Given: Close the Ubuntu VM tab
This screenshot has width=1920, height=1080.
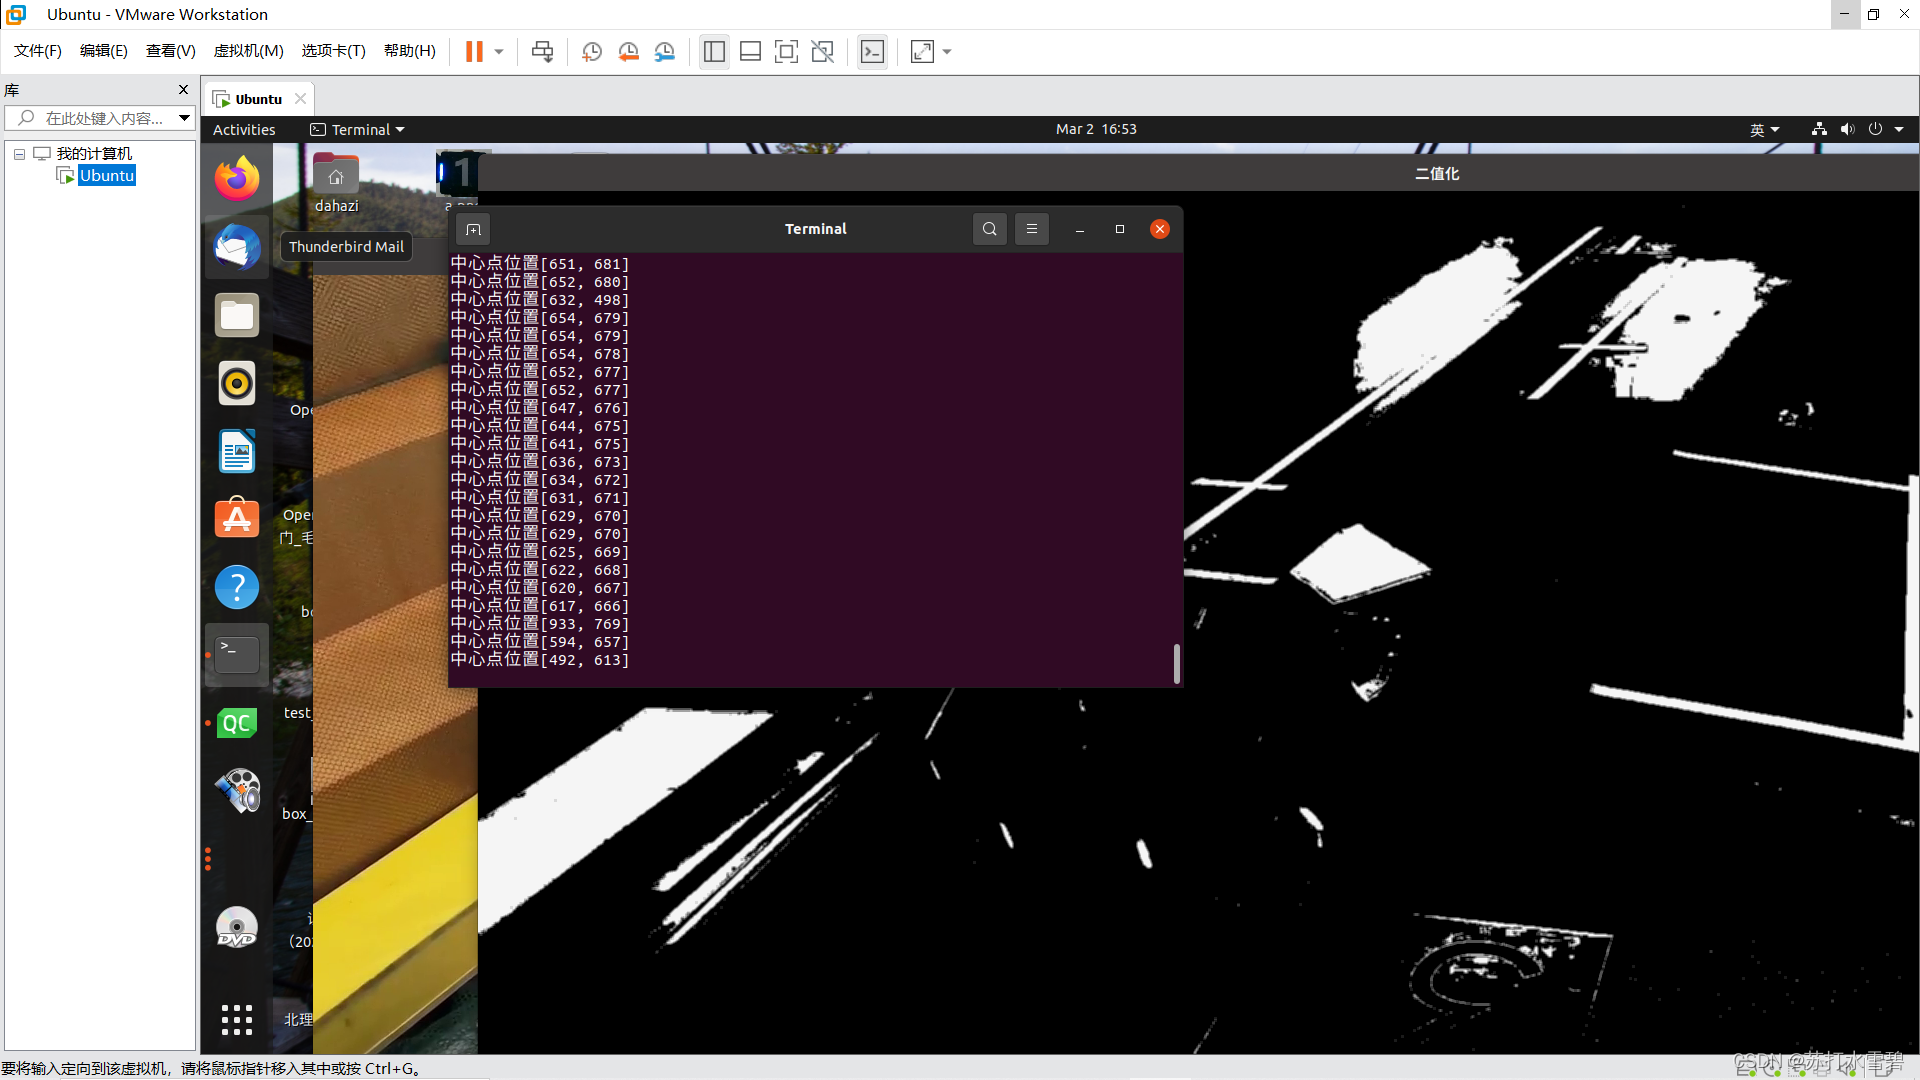Looking at the screenshot, I should tap(300, 98).
